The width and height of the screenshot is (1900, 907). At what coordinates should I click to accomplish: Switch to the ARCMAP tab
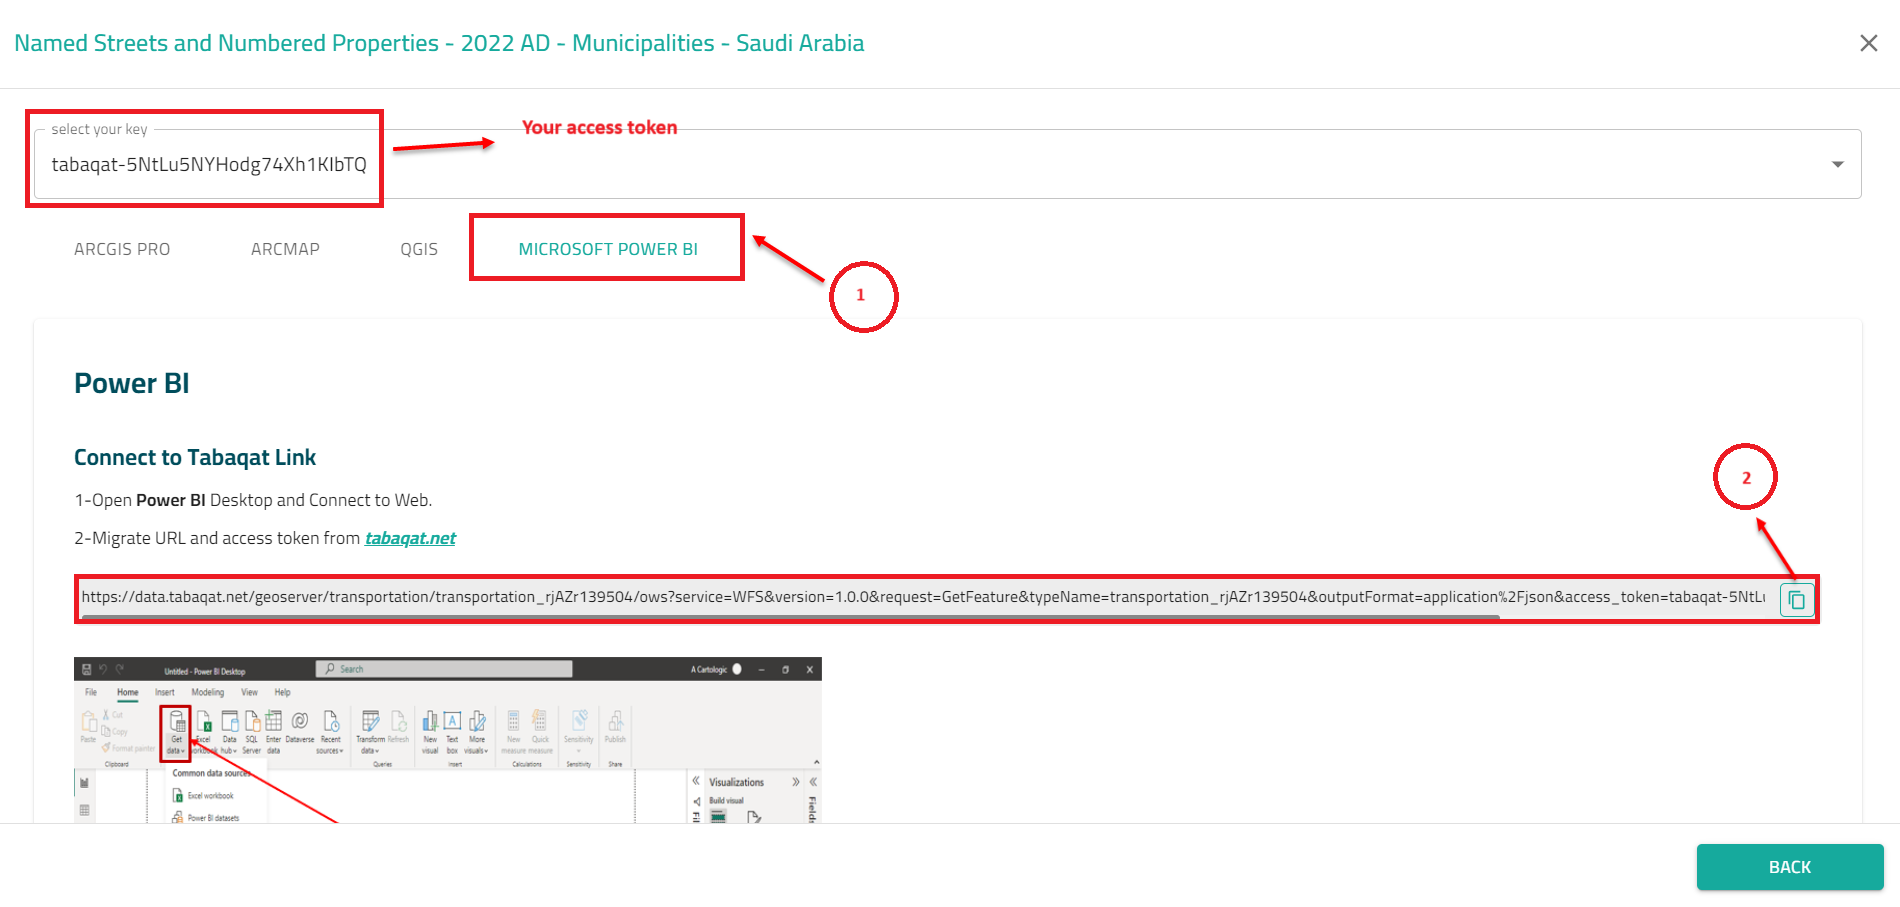[x=285, y=249]
